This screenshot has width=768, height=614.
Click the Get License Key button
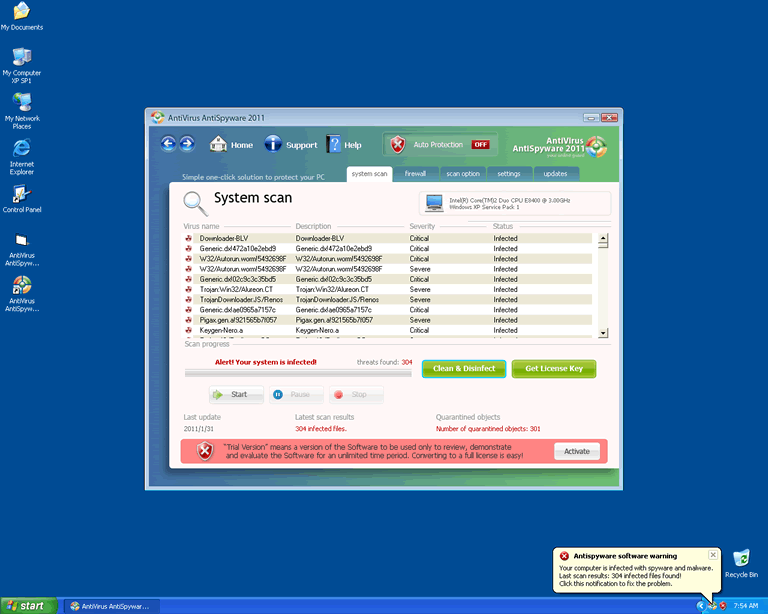553,369
